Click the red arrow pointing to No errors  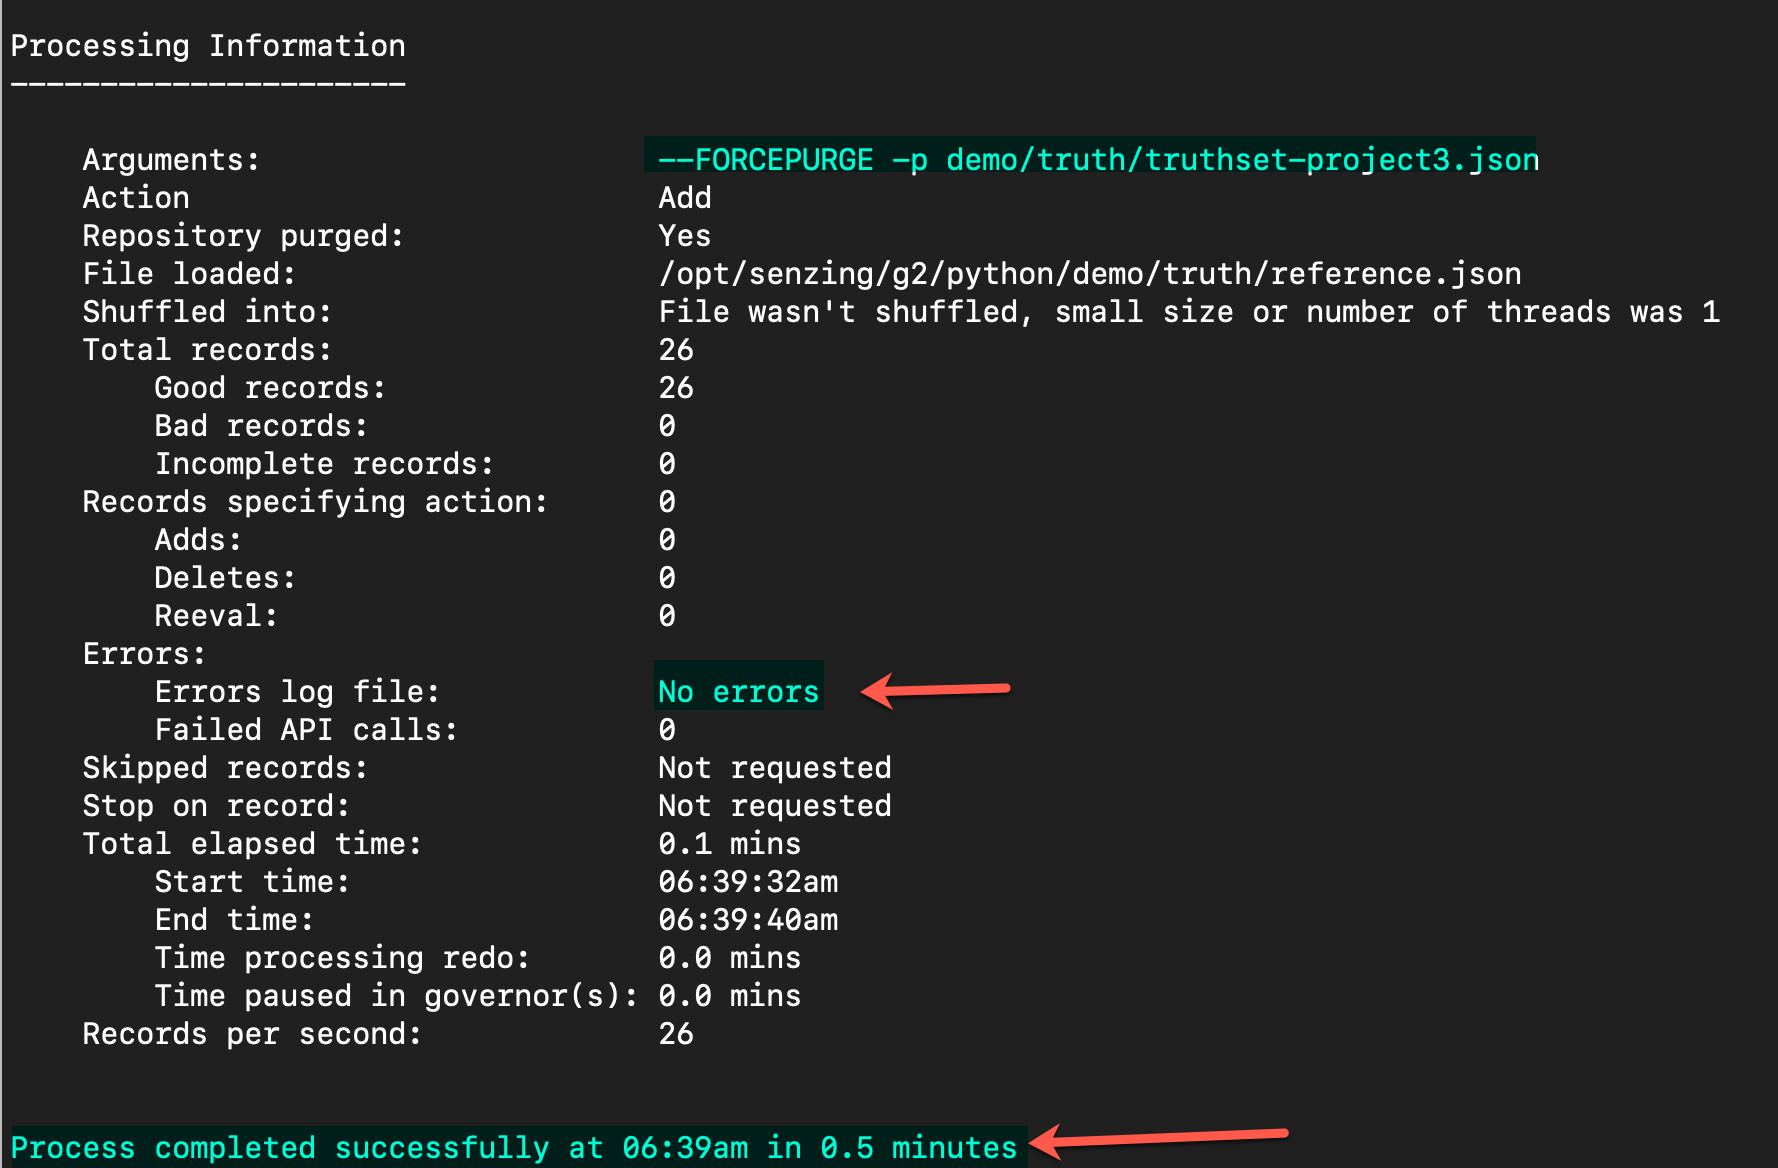pyautogui.click(x=935, y=690)
